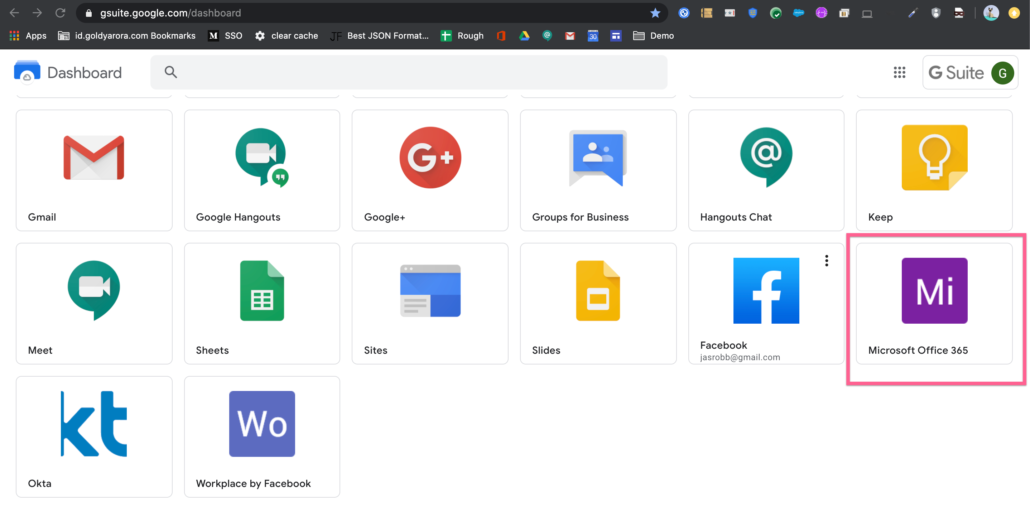The width and height of the screenshot is (1030, 517).
Task: Open Groups for Business icon
Action: click(598, 158)
